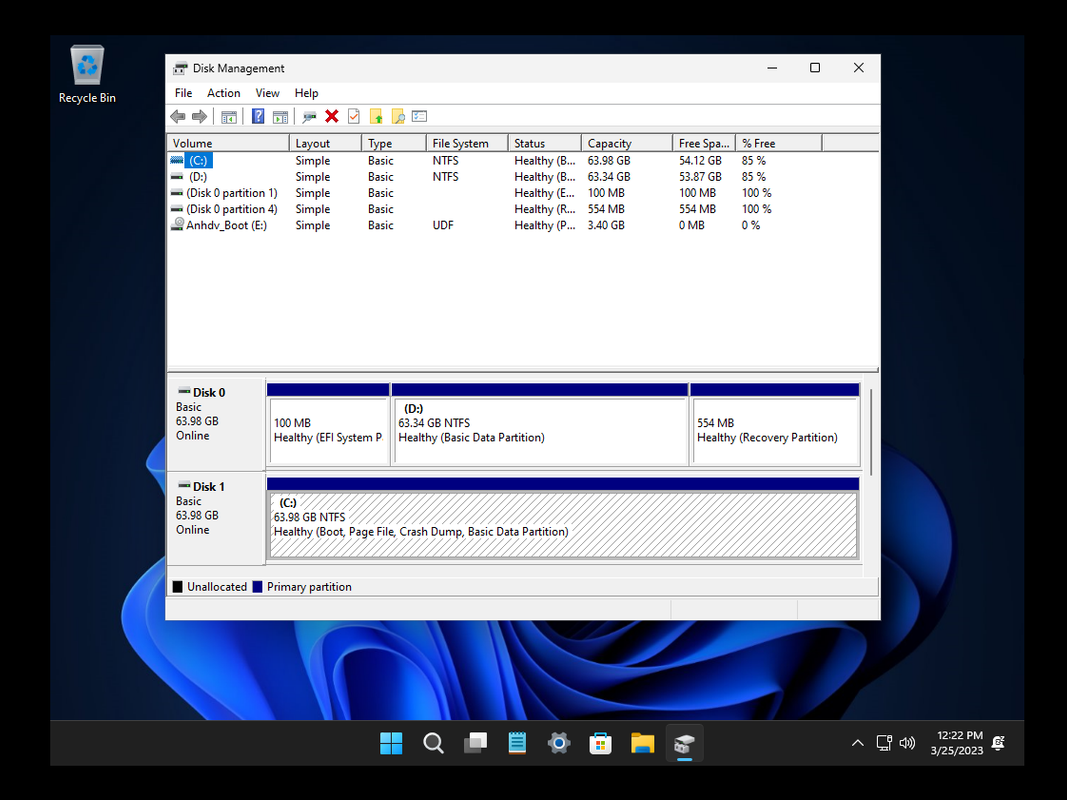
Task: Select the 554 MB Recovery Partition block
Action: click(775, 424)
